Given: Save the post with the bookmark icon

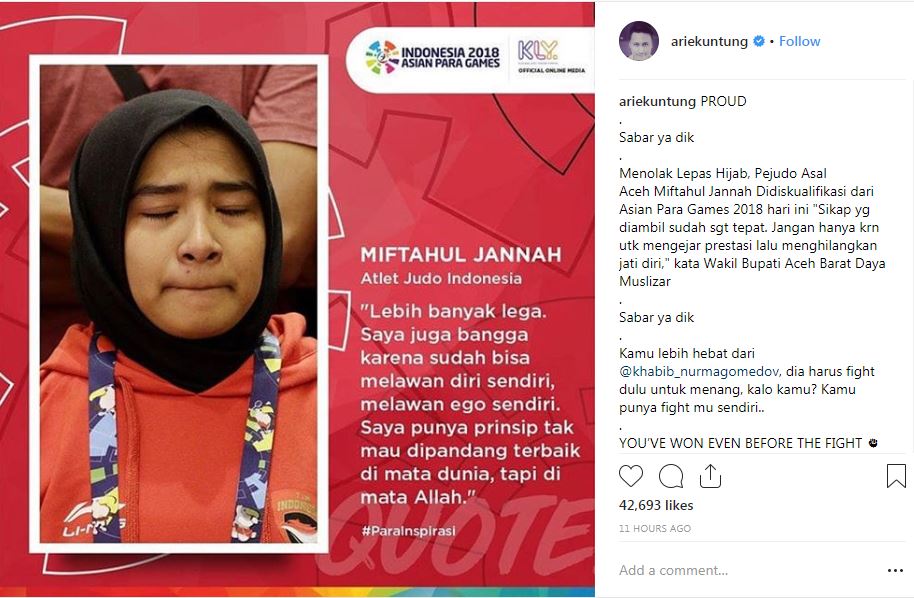Looking at the screenshot, I should [x=896, y=476].
